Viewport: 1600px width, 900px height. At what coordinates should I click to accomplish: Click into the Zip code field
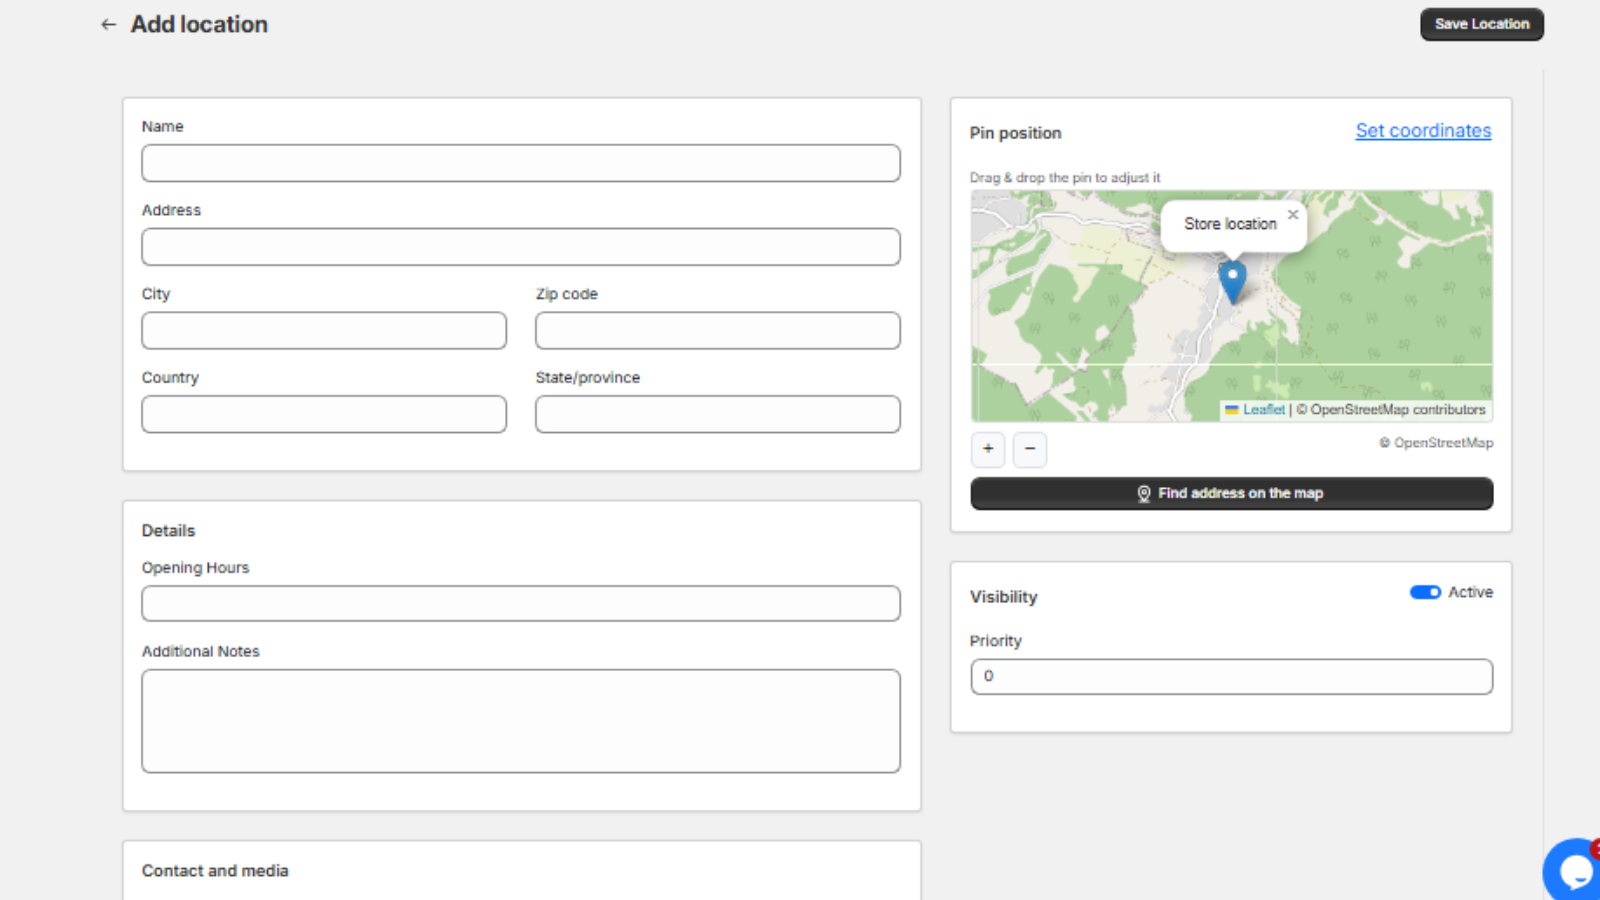717,330
